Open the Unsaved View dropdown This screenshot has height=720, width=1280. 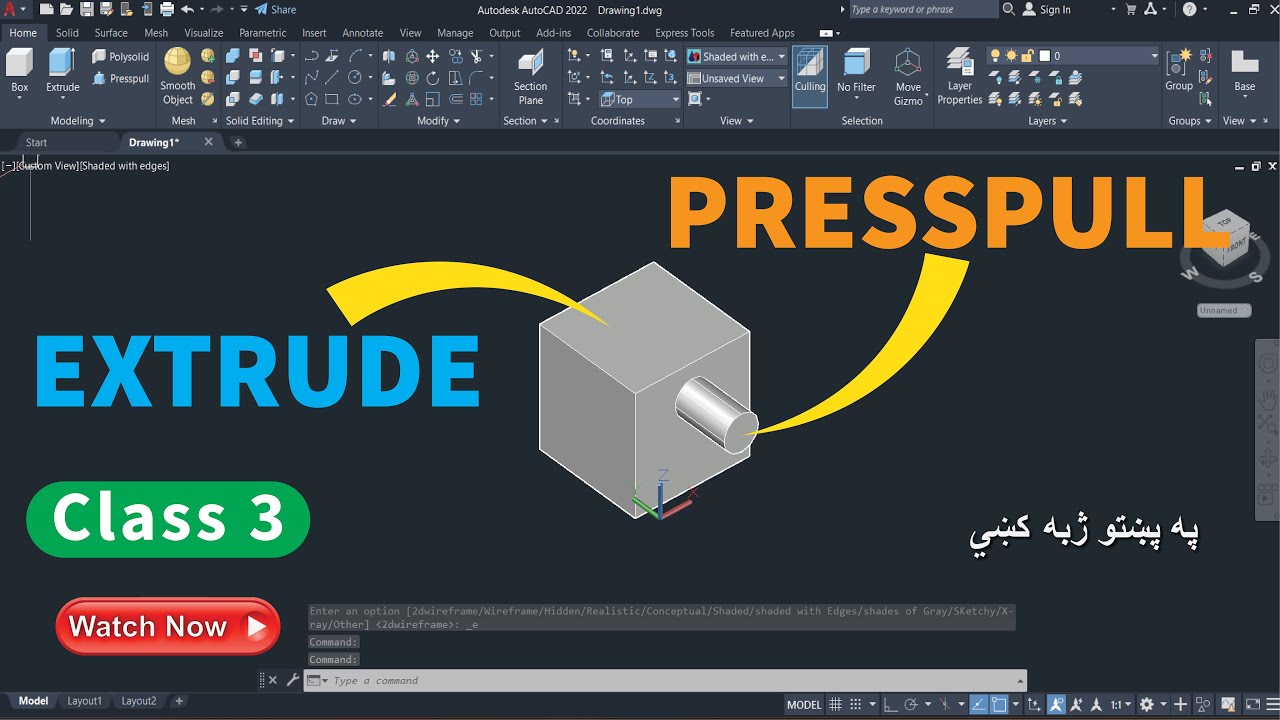[x=737, y=78]
